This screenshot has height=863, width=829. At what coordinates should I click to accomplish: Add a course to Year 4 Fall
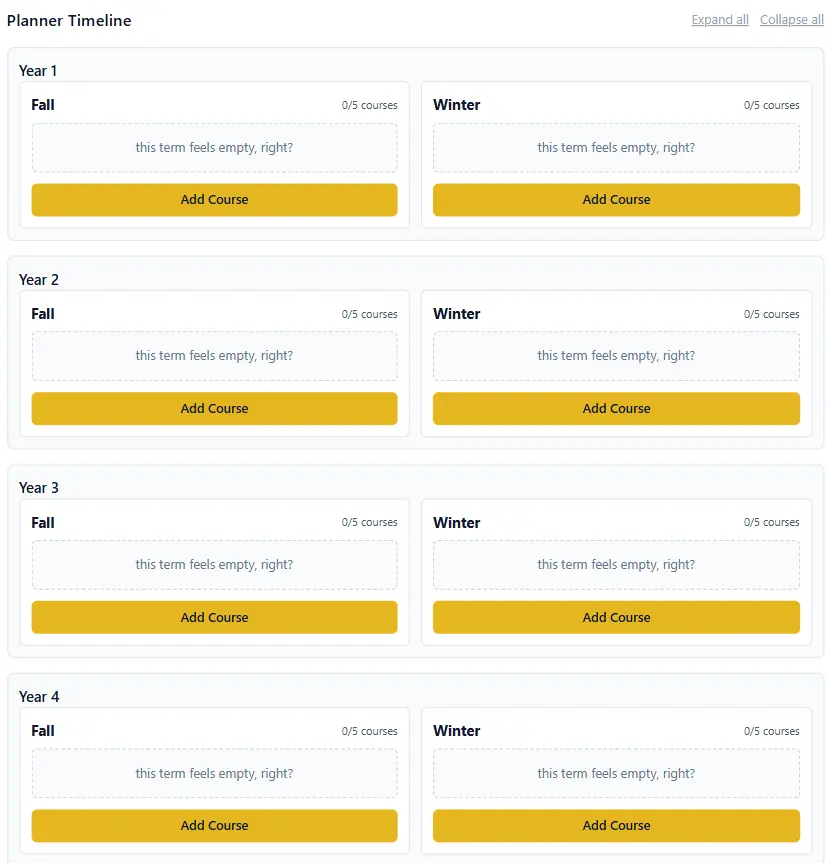(x=214, y=826)
